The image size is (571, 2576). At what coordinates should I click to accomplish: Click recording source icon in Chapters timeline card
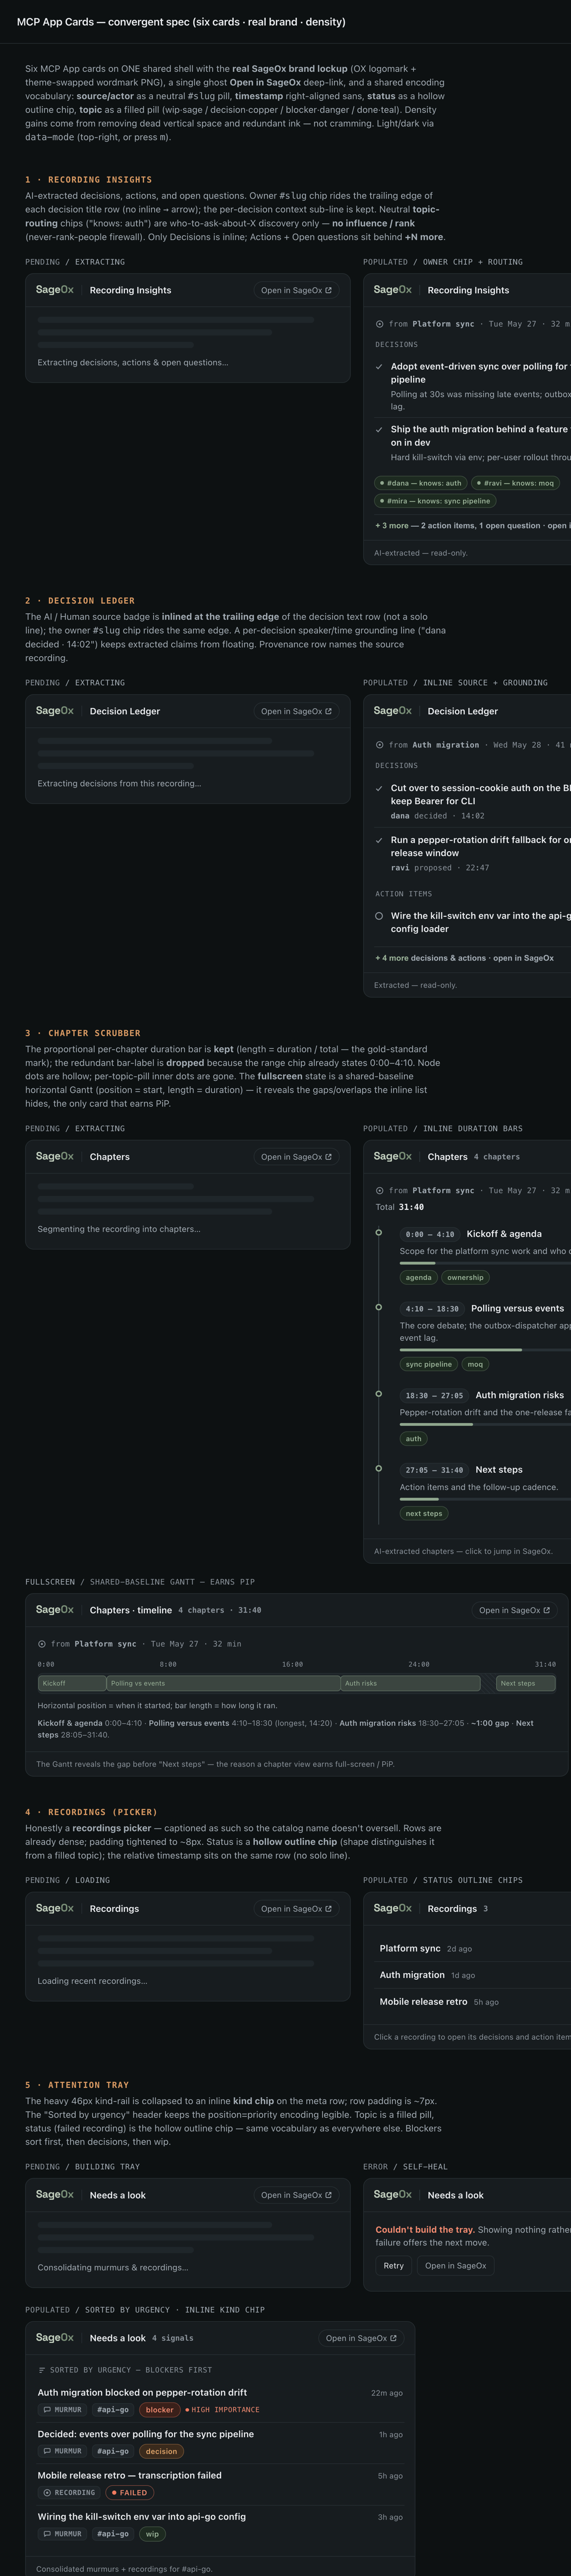coord(42,1644)
